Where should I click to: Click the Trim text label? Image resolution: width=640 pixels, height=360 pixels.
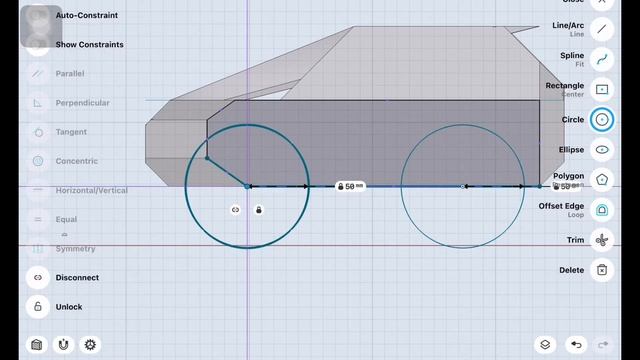coord(575,240)
